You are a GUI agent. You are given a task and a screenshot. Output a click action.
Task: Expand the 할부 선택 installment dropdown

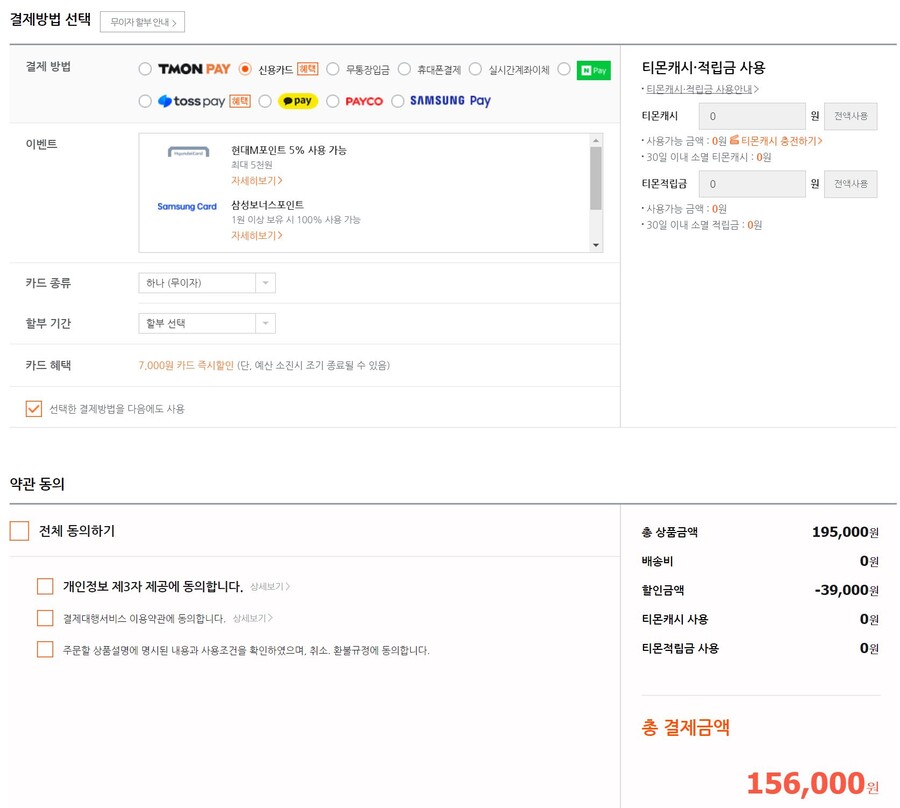[x=206, y=323]
